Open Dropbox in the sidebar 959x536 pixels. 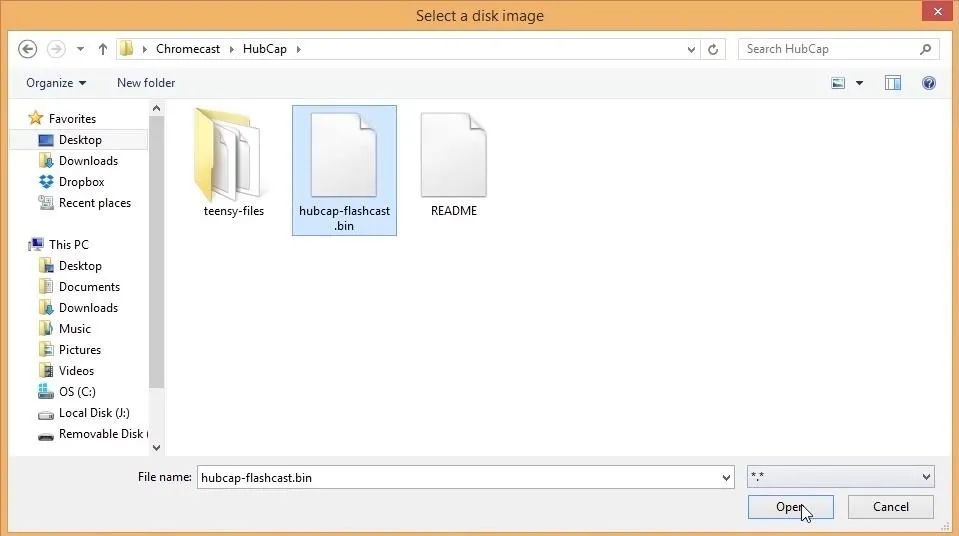click(x=81, y=182)
